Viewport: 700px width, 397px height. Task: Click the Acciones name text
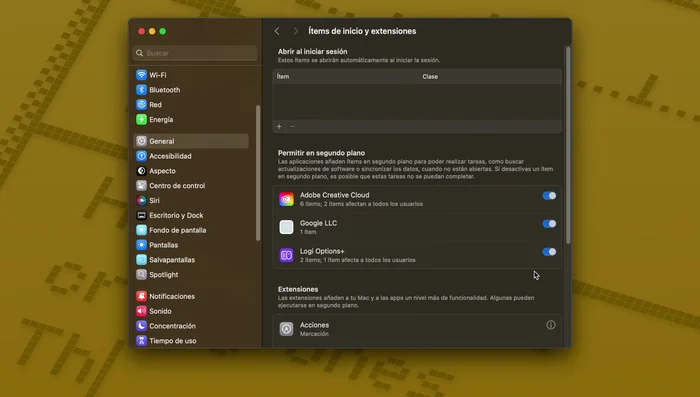pos(314,325)
